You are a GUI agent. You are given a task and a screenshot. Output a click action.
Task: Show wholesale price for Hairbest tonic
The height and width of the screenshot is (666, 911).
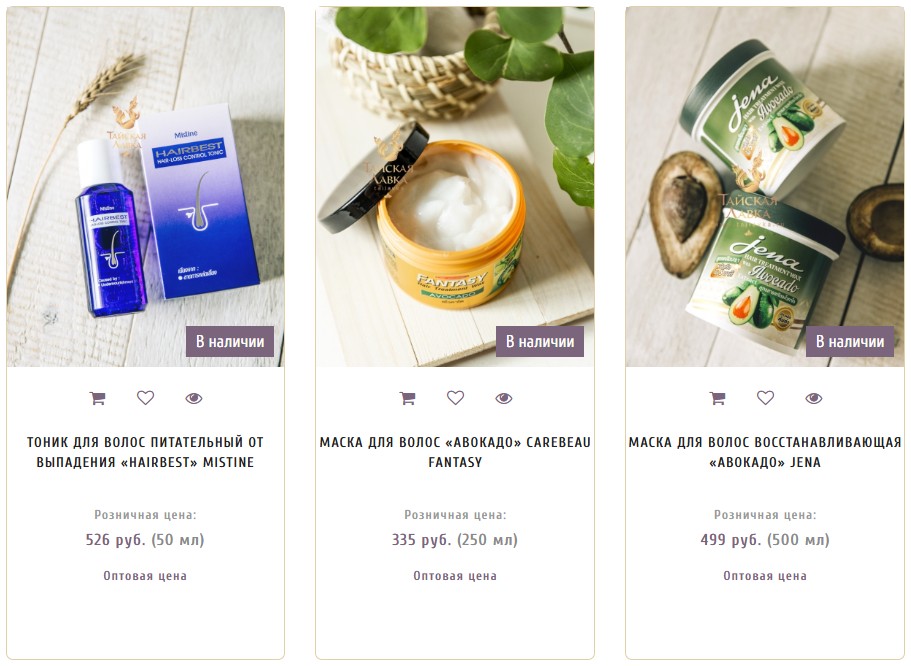pyautogui.click(x=145, y=576)
